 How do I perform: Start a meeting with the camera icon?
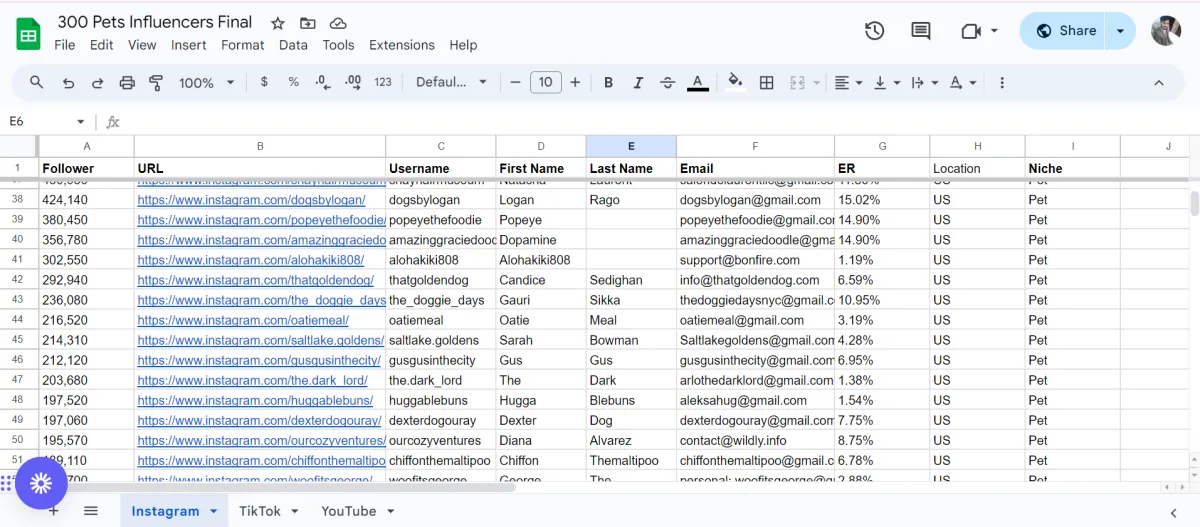click(x=970, y=31)
